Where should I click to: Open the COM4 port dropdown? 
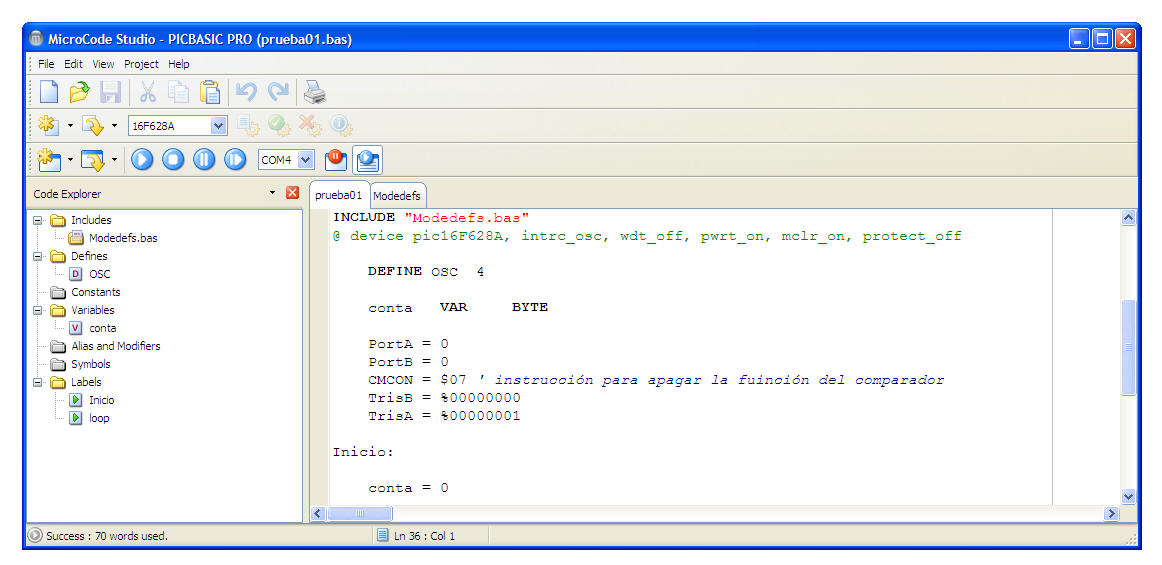pos(306,159)
